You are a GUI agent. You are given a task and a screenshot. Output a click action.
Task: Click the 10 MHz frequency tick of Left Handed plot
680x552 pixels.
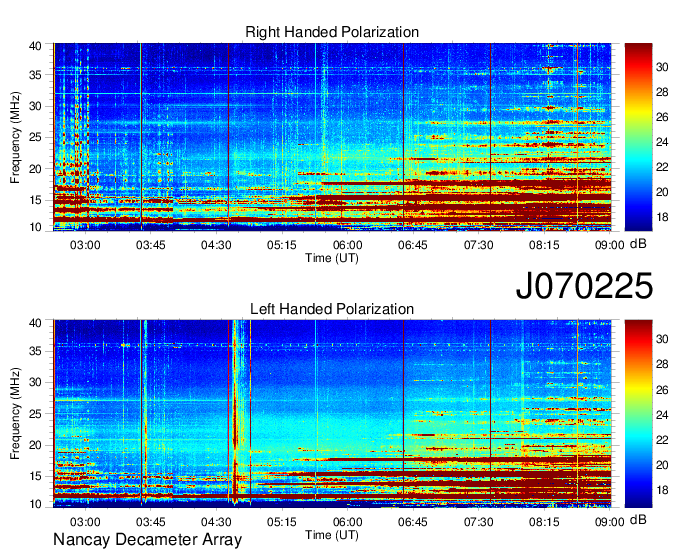(x=35, y=504)
